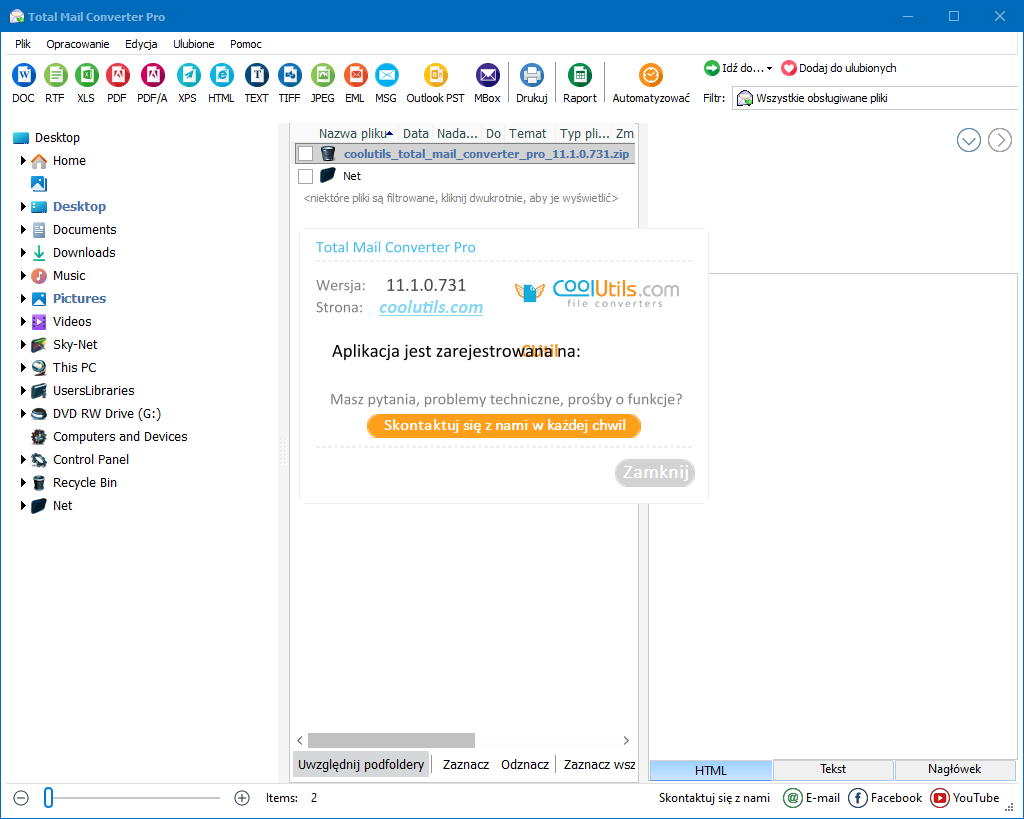The image size is (1024, 819).
Task: Click the zoom slider handle
Action: pyautogui.click(x=48, y=797)
